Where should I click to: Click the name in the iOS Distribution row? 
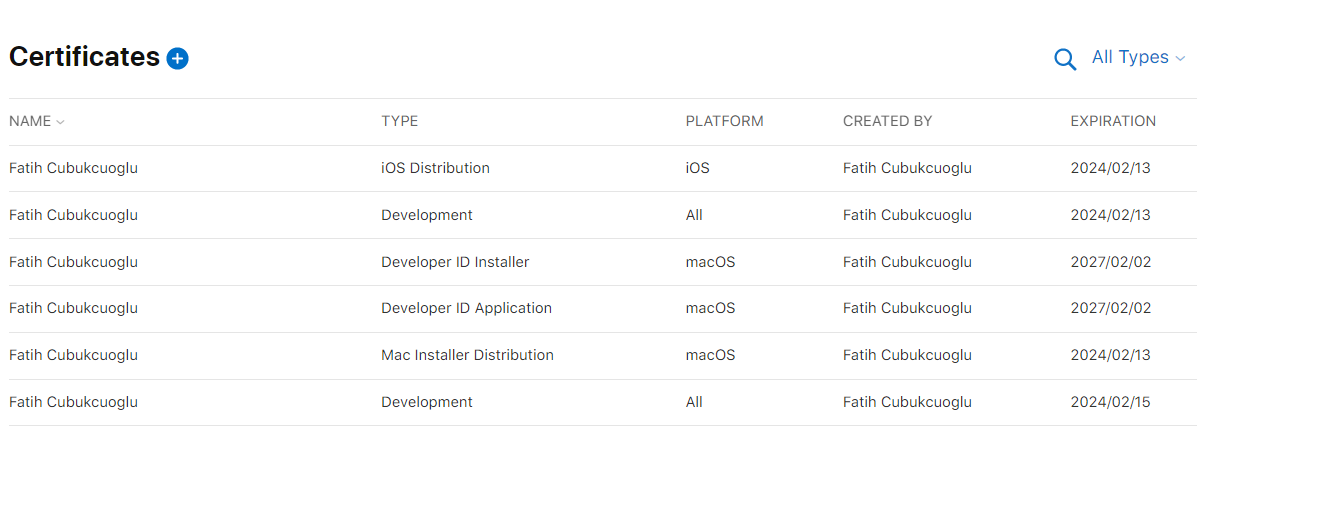point(73,168)
